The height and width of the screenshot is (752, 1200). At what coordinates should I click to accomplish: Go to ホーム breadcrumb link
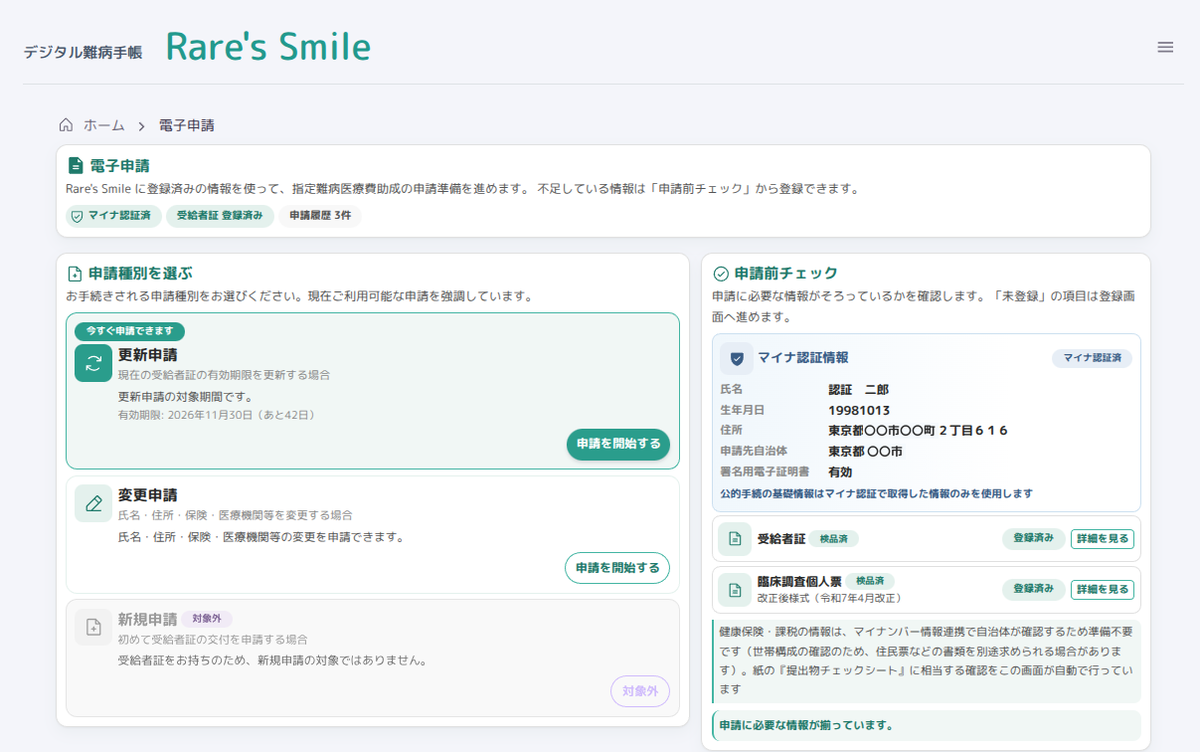104,125
